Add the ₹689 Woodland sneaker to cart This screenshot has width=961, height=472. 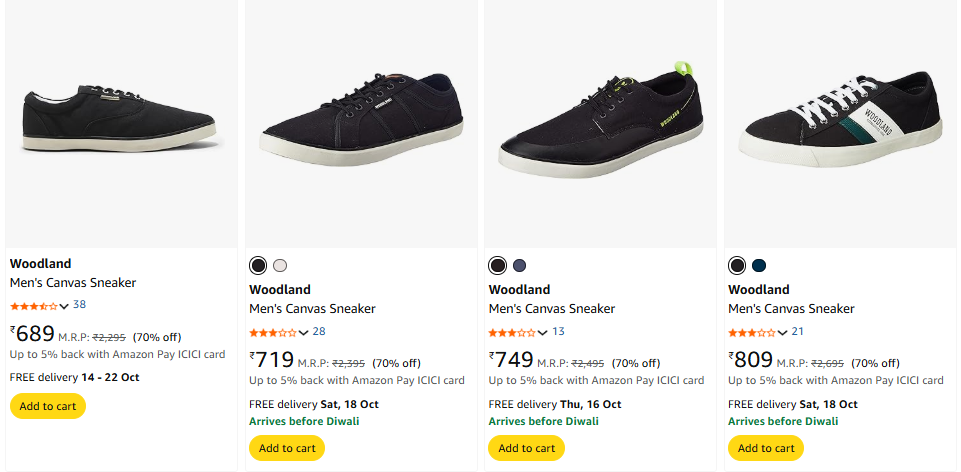click(47, 406)
